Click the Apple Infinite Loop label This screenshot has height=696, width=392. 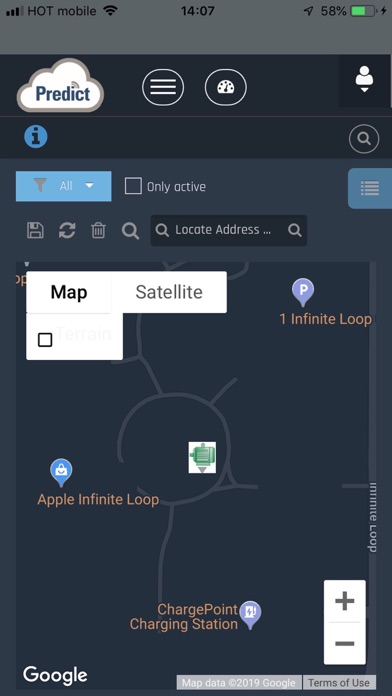pyautogui.click(x=98, y=499)
